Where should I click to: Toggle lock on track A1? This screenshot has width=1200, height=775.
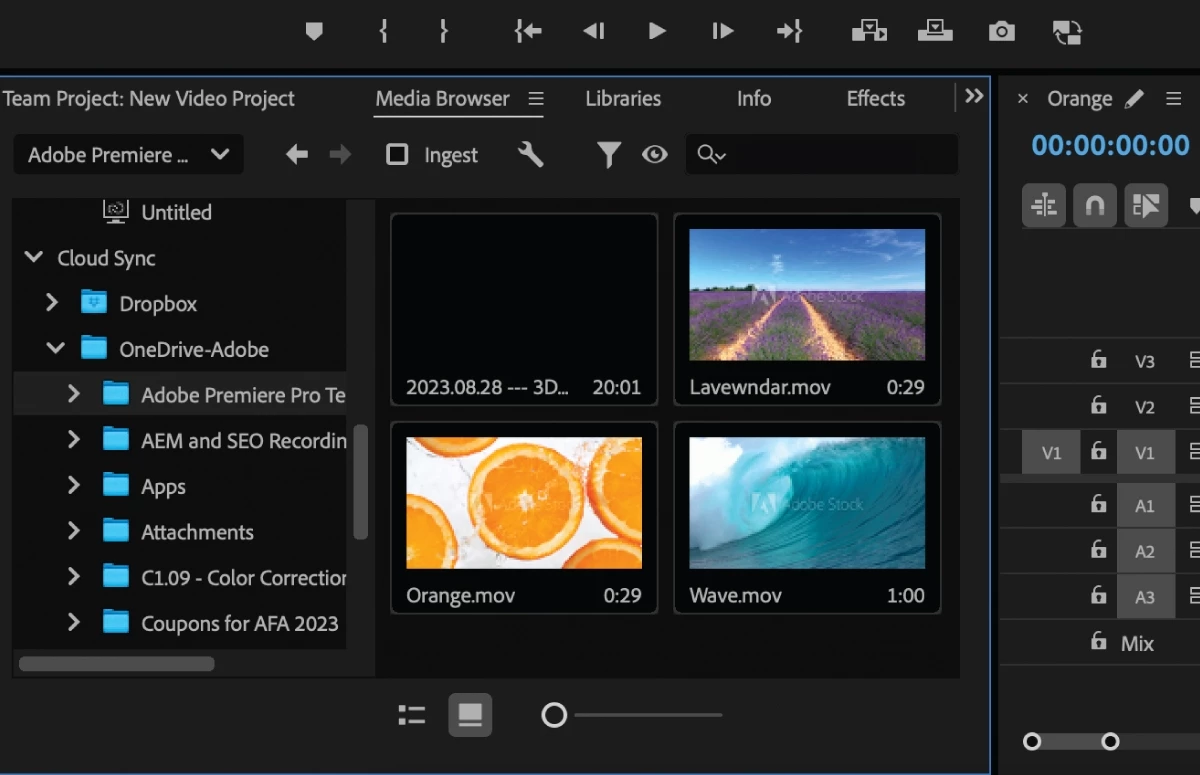click(x=1099, y=505)
